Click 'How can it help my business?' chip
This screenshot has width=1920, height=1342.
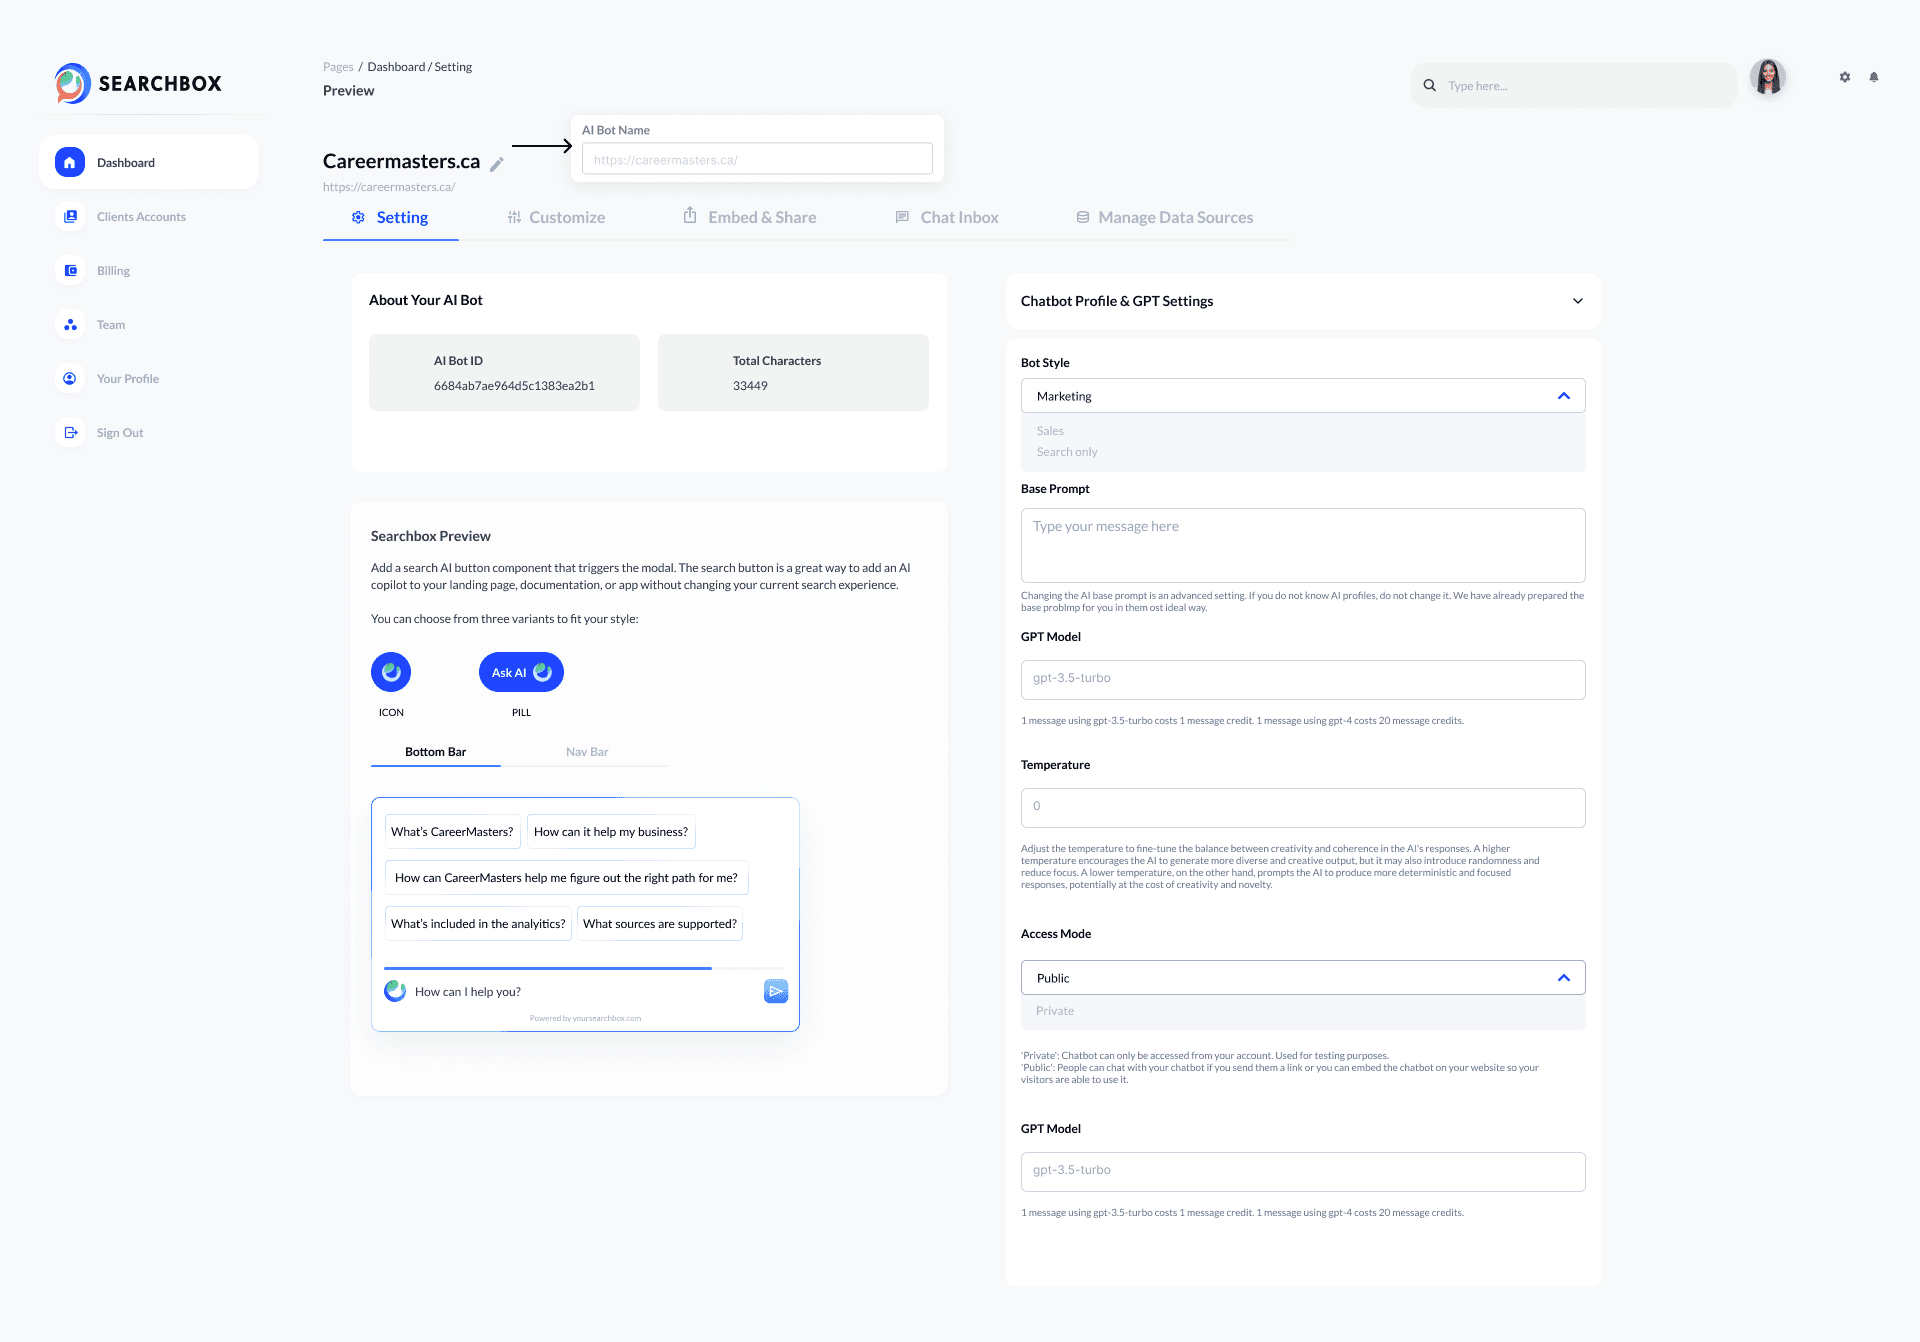611,832
